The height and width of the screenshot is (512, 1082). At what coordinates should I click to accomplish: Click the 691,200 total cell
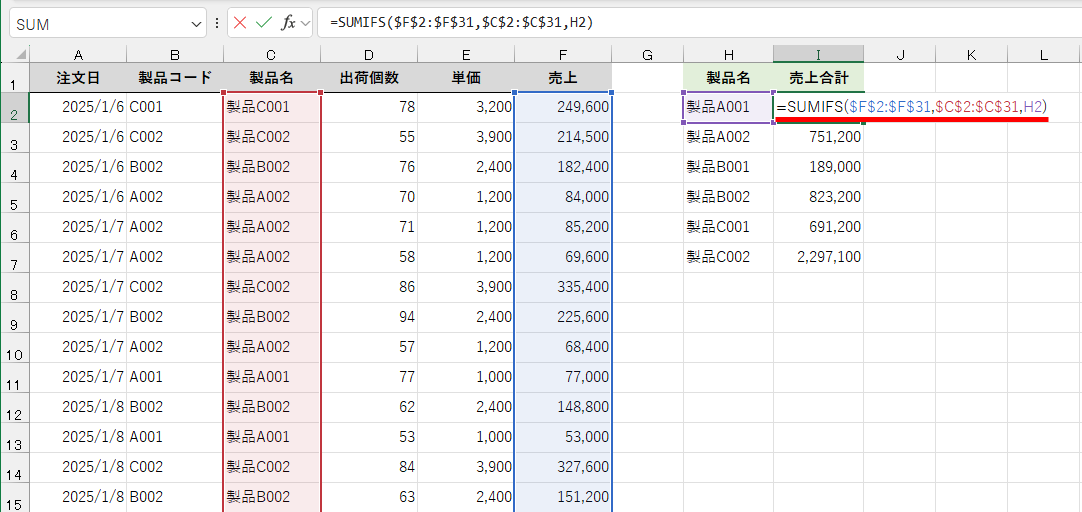pyautogui.click(x=818, y=227)
